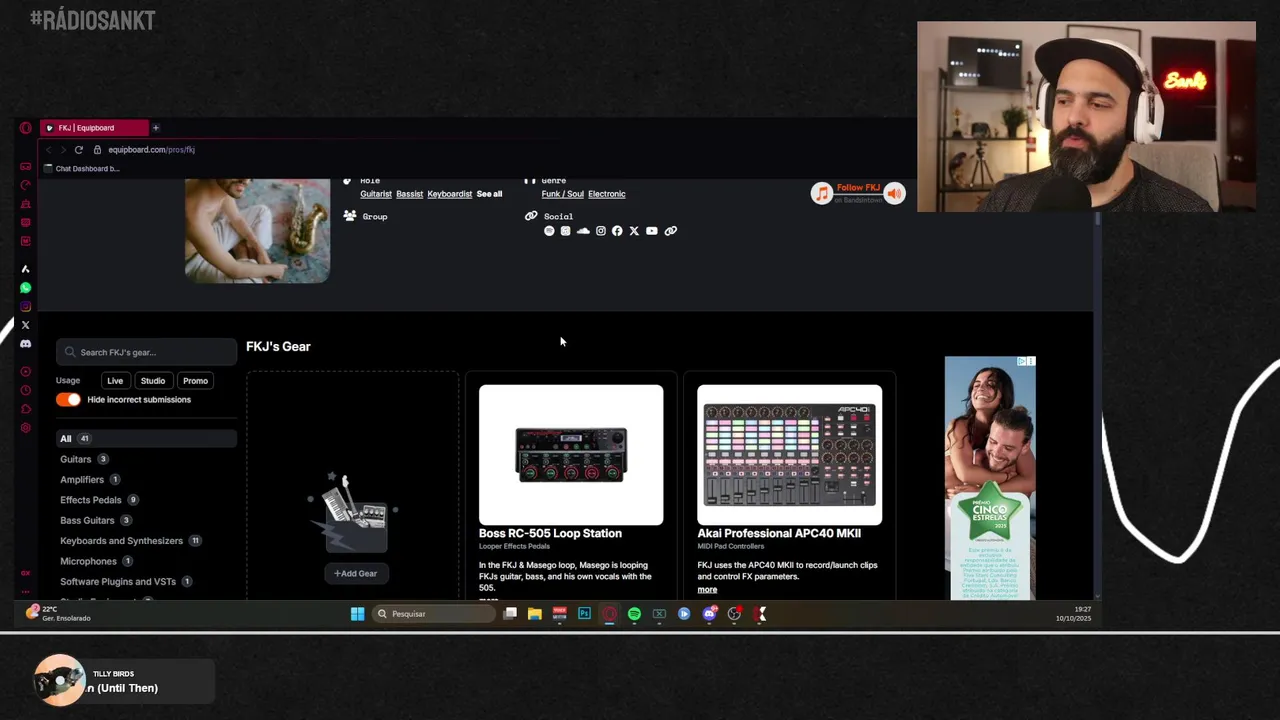1280x720 pixels.
Task: Open FKJ's X social link
Action: coord(634,231)
